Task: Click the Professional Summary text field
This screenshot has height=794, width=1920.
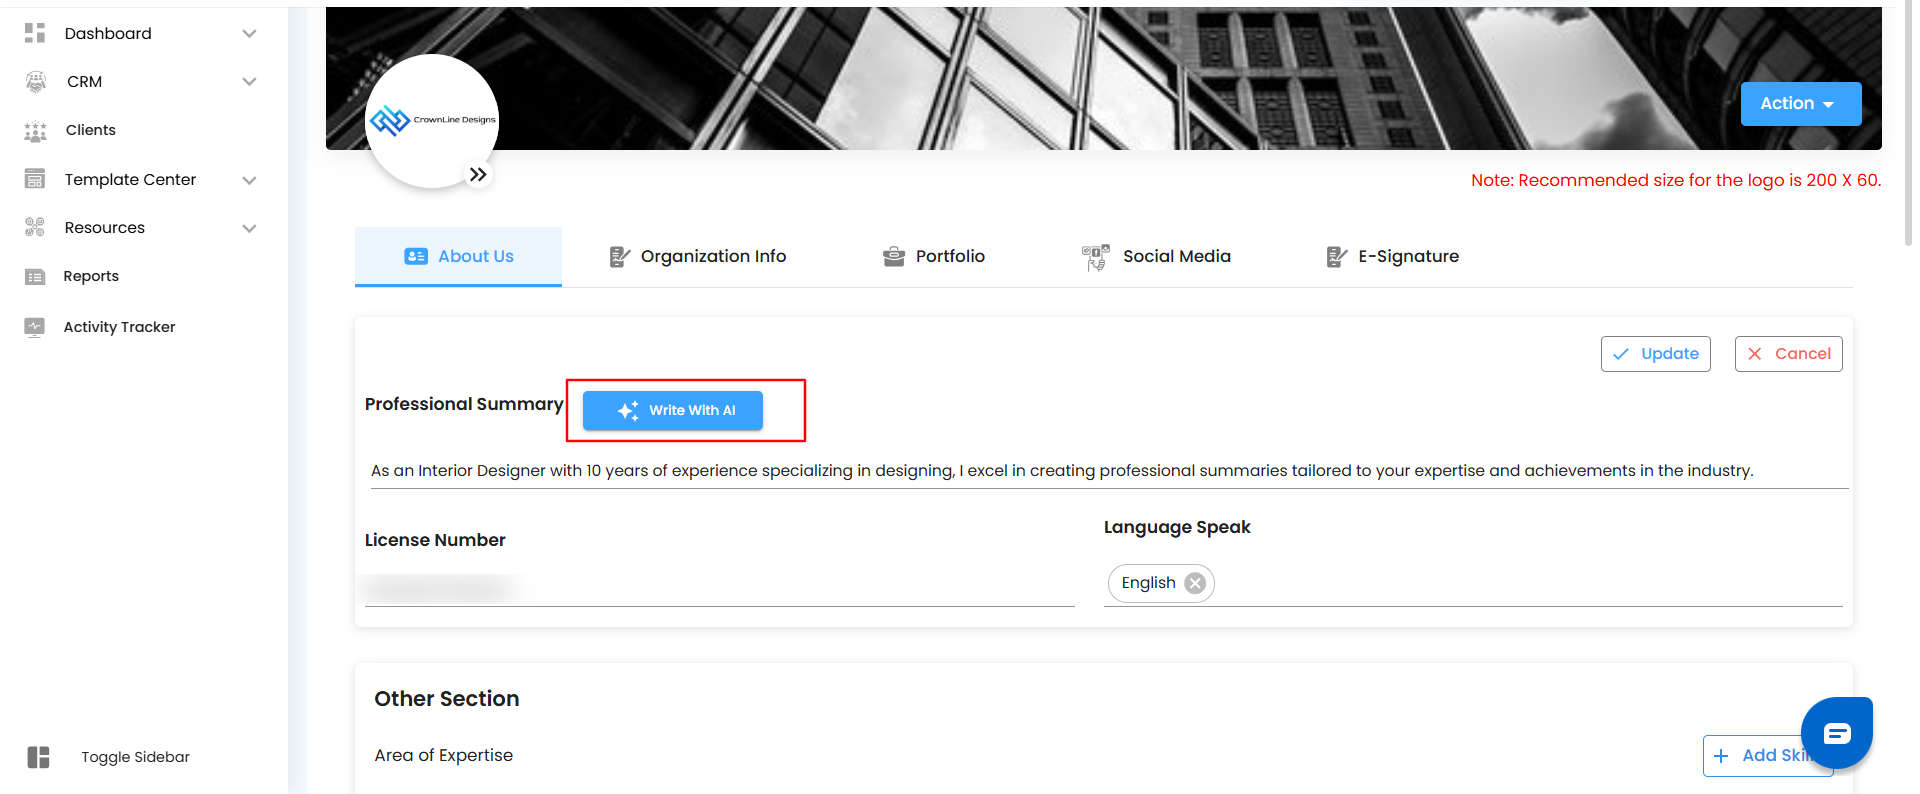Action: point(1109,471)
